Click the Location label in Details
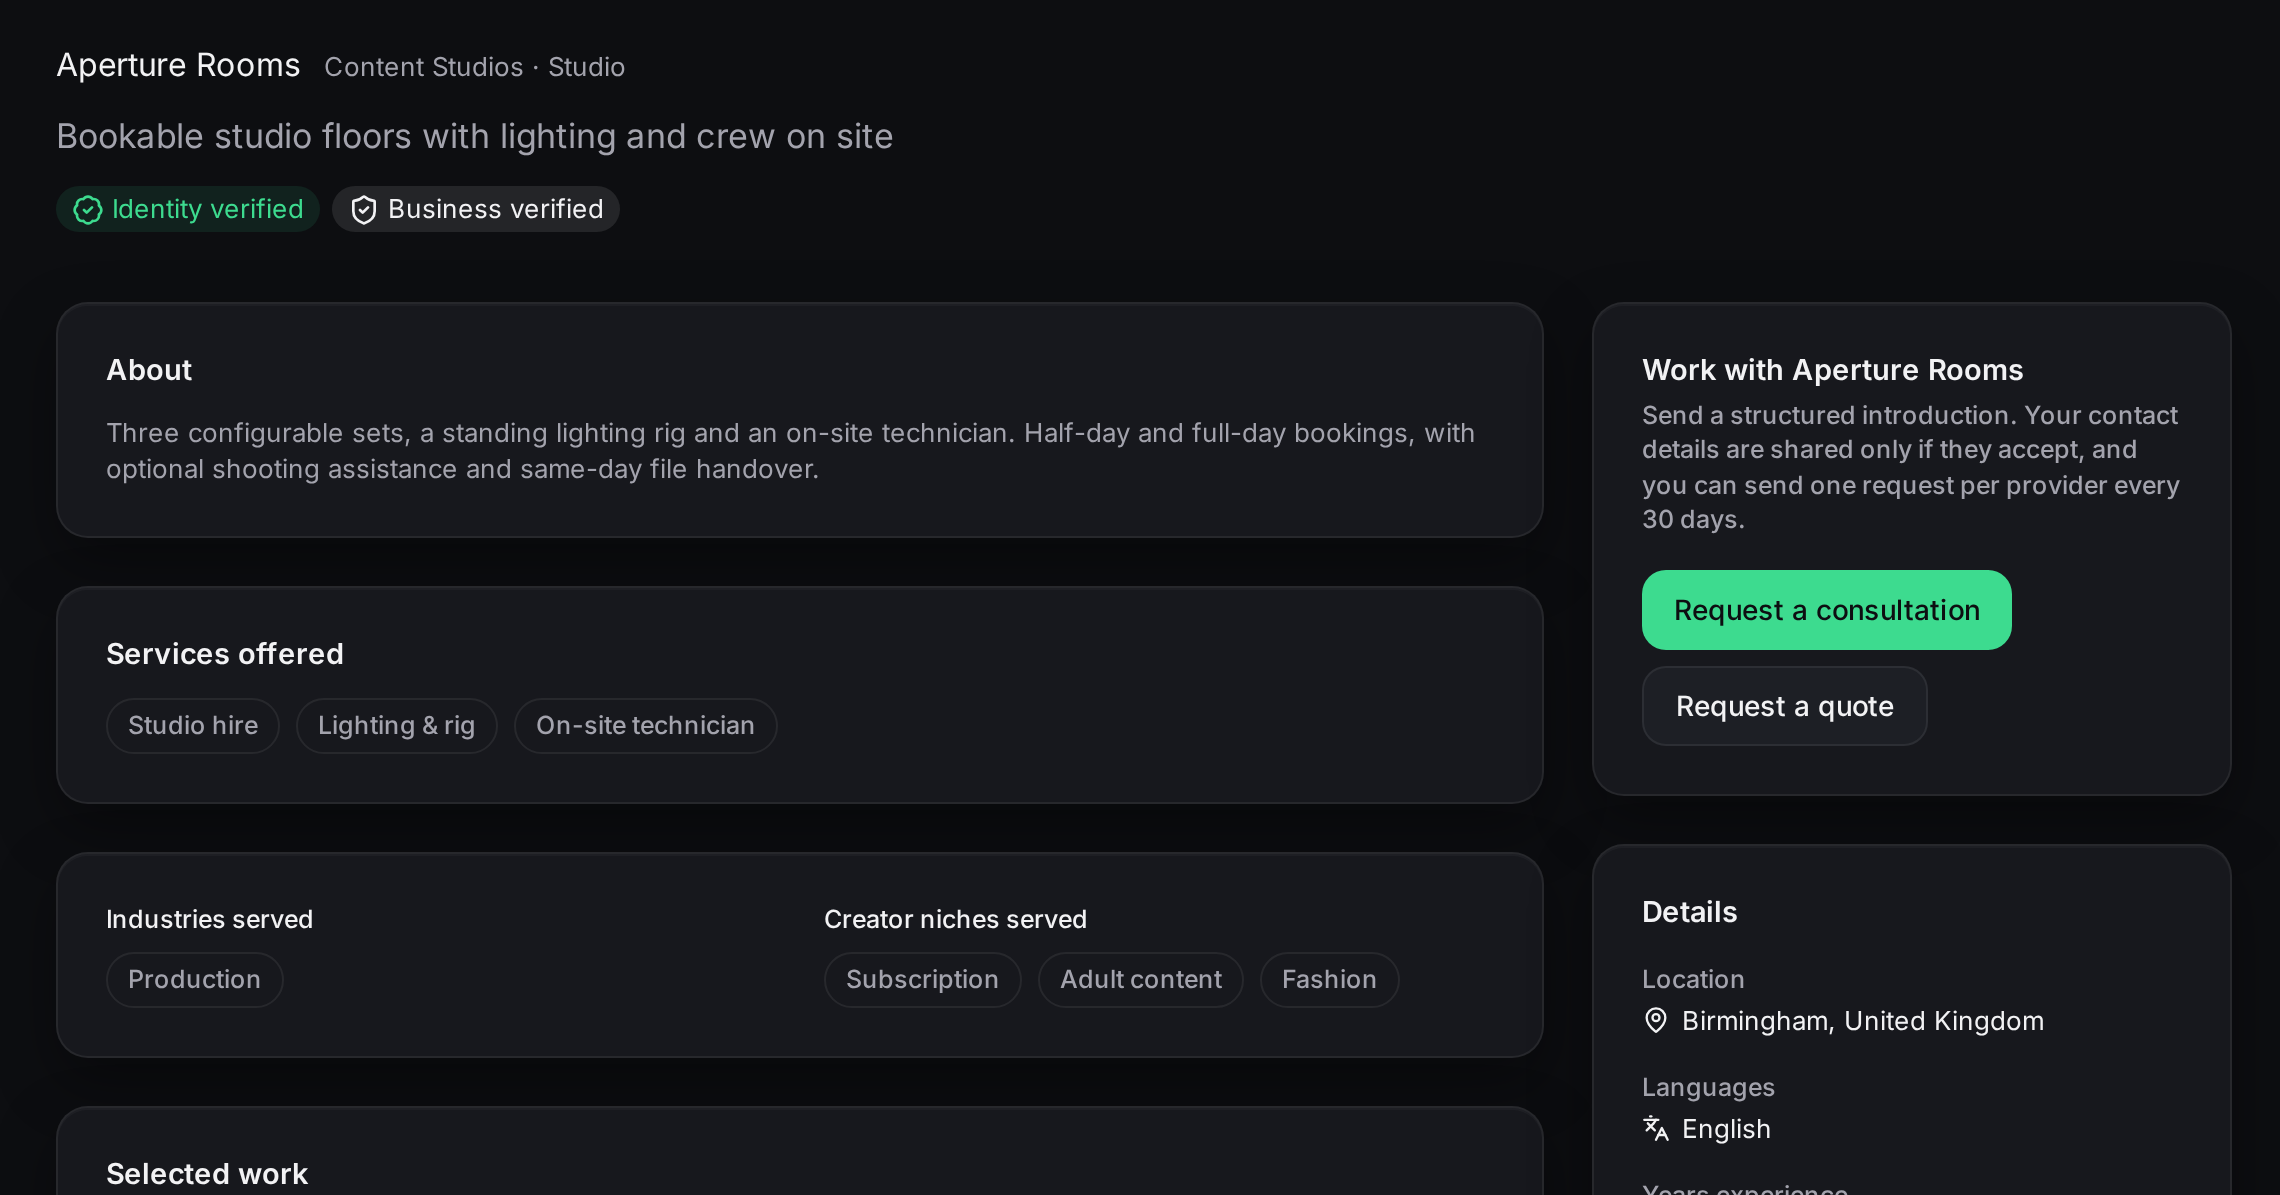The height and width of the screenshot is (1195, 2280). click(1693, 979)
